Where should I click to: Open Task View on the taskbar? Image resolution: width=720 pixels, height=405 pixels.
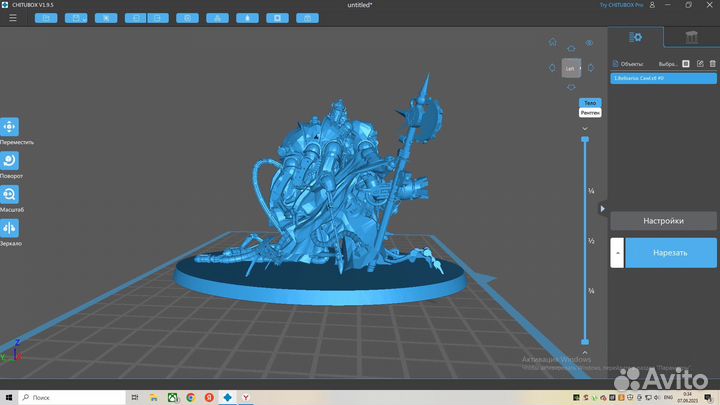[x=135, y=397]
